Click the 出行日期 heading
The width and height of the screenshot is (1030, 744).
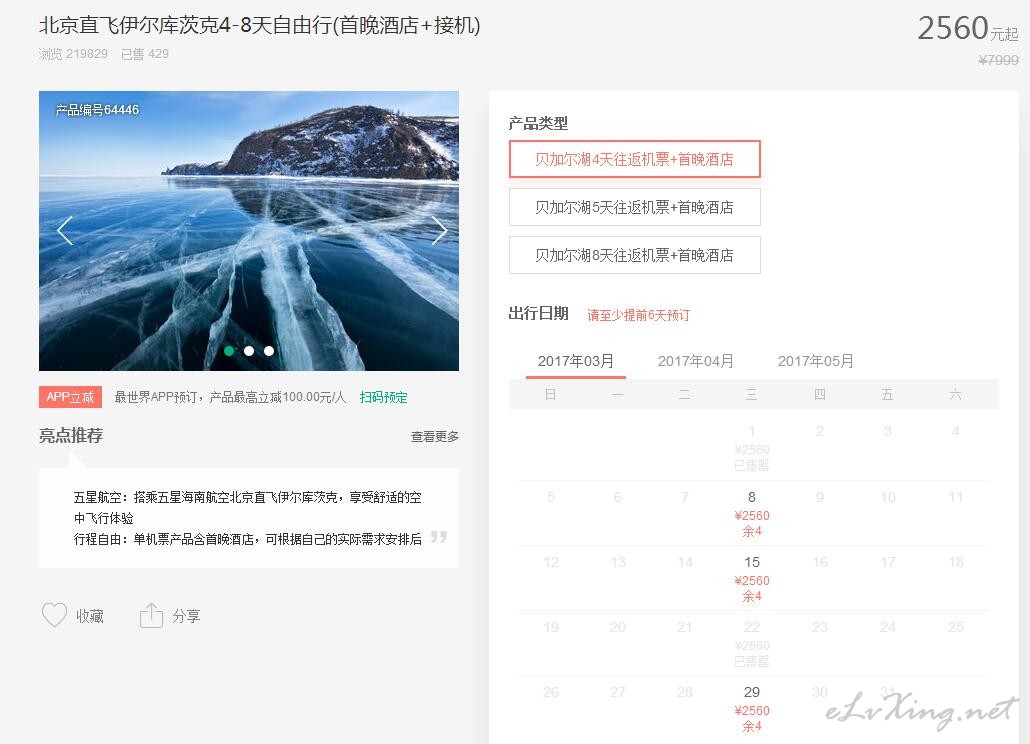point(538,313)
